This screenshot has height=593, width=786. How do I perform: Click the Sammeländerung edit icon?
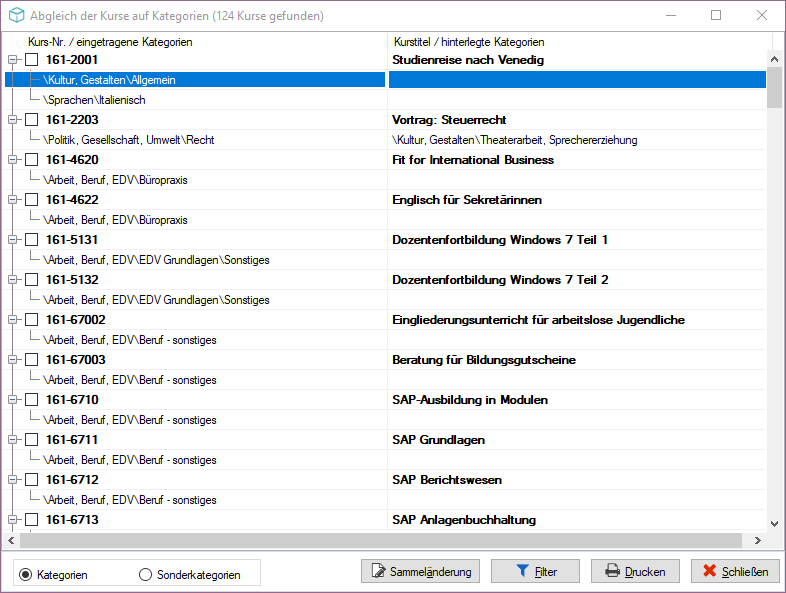tap(378, 571)
